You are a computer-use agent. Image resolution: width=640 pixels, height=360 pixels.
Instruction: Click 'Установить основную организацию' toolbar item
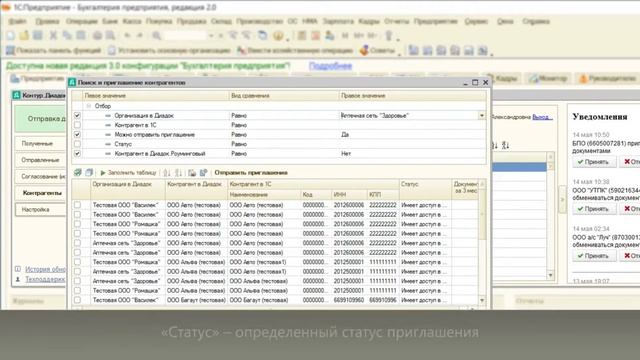[x=169, y=51]
